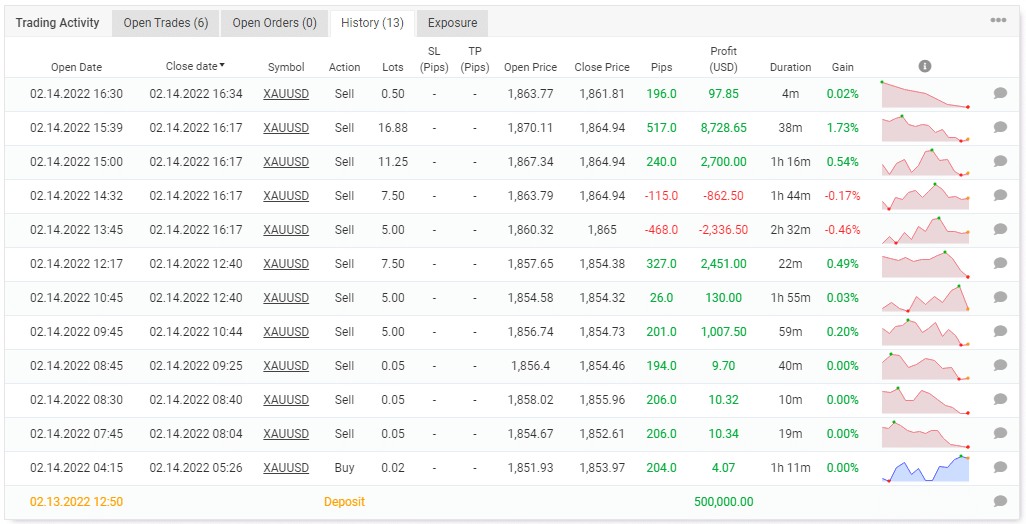Switch to the Open Trades (6) tab
The width and height of the screenshot is (1026, 524).
[x=166, y=23]
